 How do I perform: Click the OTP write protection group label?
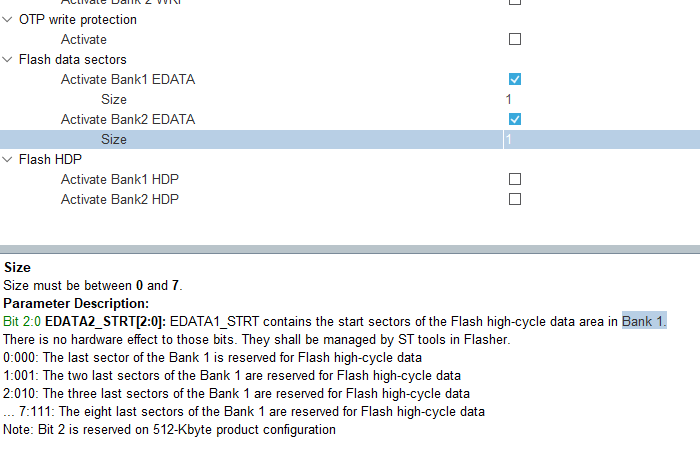tap(78, 20)
